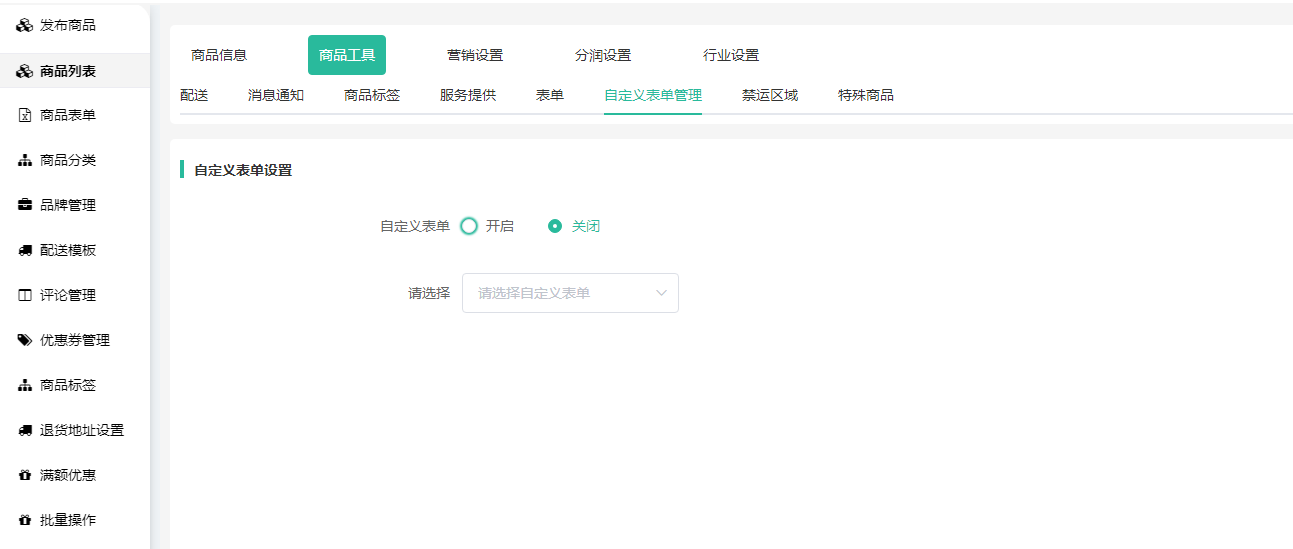Click the 商品表单 spreadsheet file icon
The width and height of the screenshot is (1293, 549).
[x=25, y=116]
